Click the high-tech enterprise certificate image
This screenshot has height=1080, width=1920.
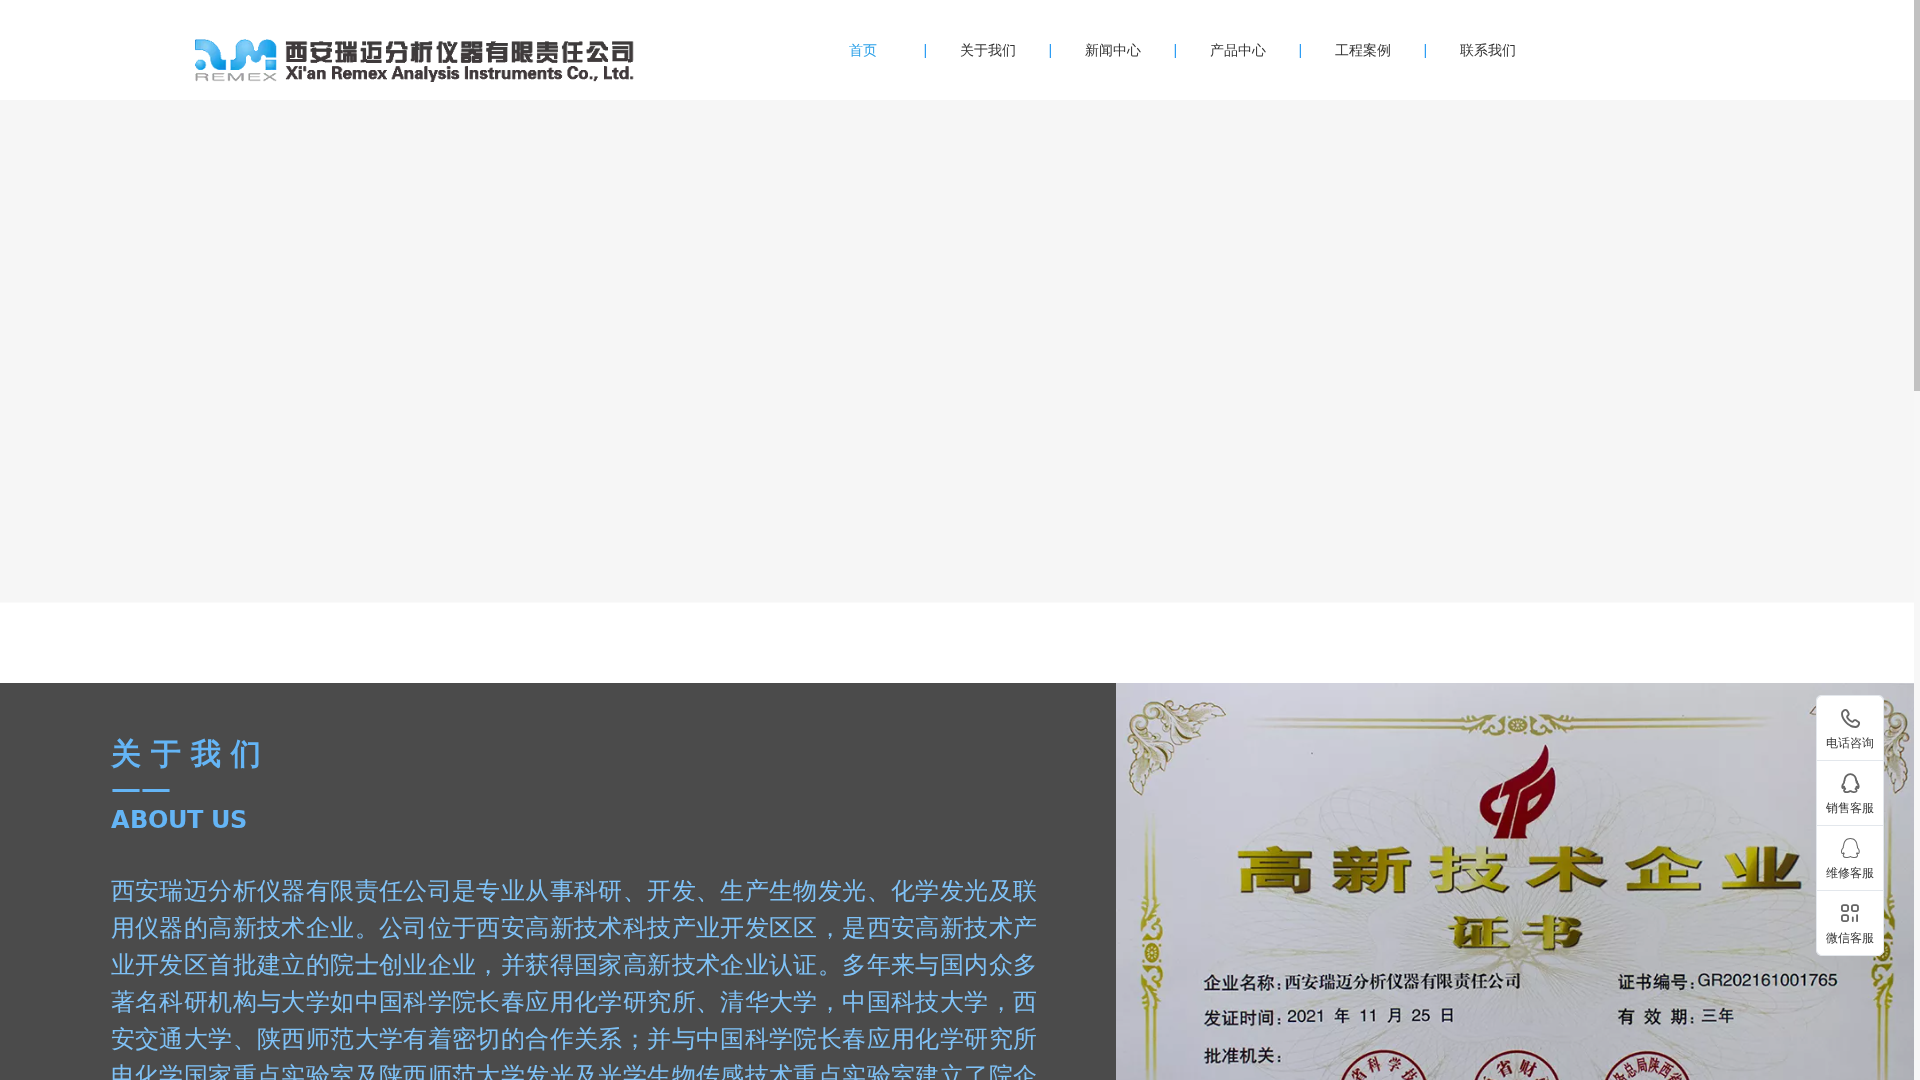pos(1514,881)
